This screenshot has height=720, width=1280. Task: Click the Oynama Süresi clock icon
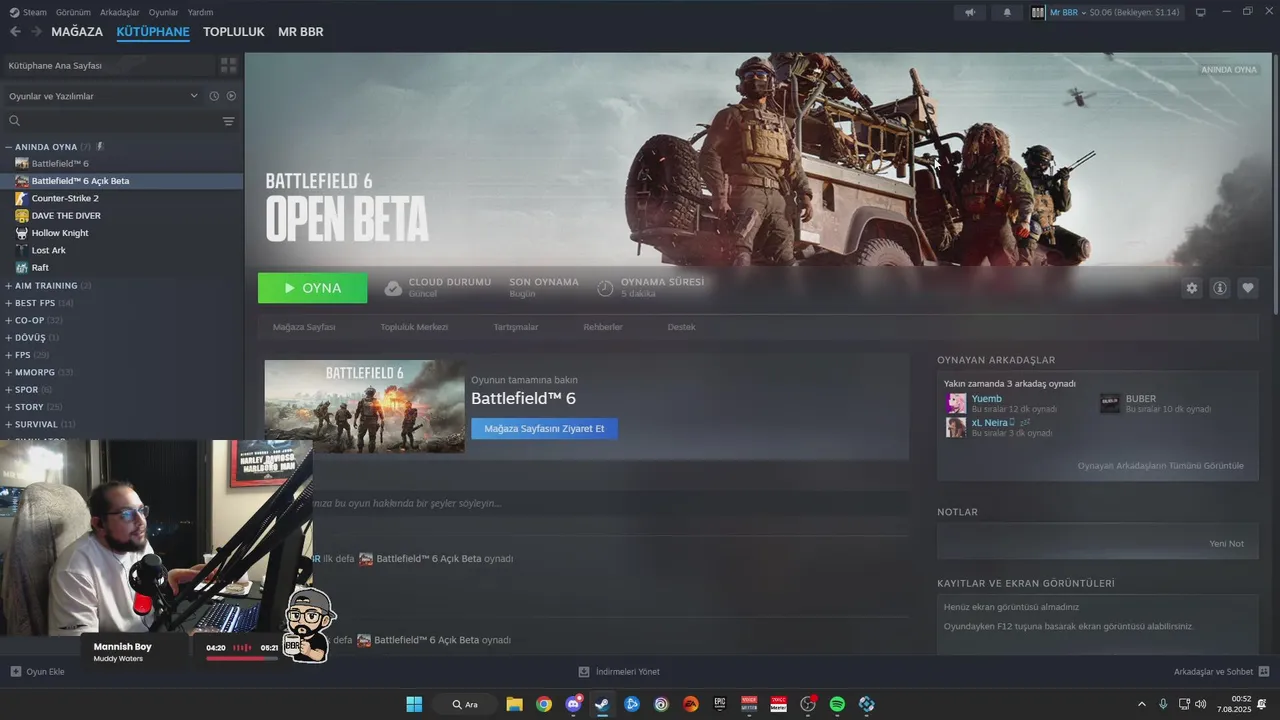click(605, 288)
